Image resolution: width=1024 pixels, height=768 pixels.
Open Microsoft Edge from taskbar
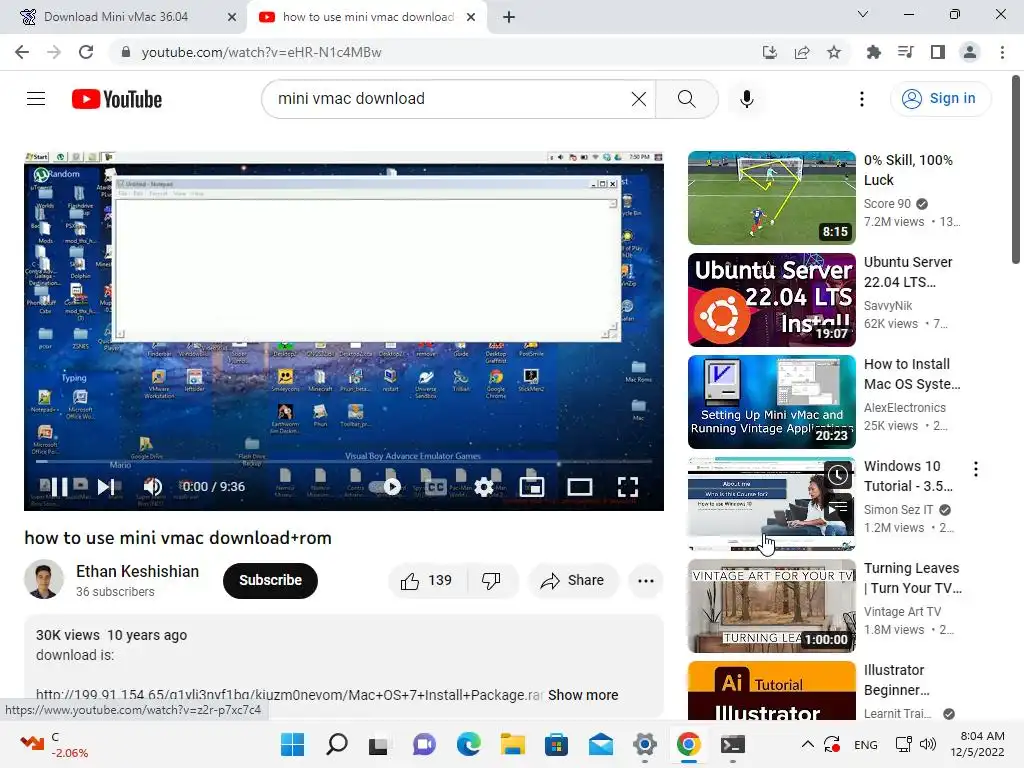[468, 744]
